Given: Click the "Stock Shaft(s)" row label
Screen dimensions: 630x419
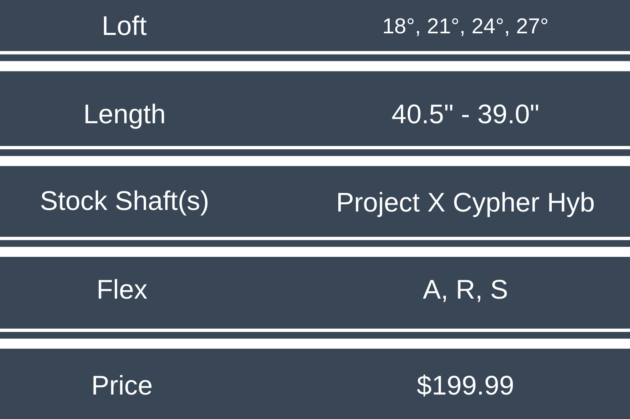Looking at the screenshot, I should [x=124, y=201].
